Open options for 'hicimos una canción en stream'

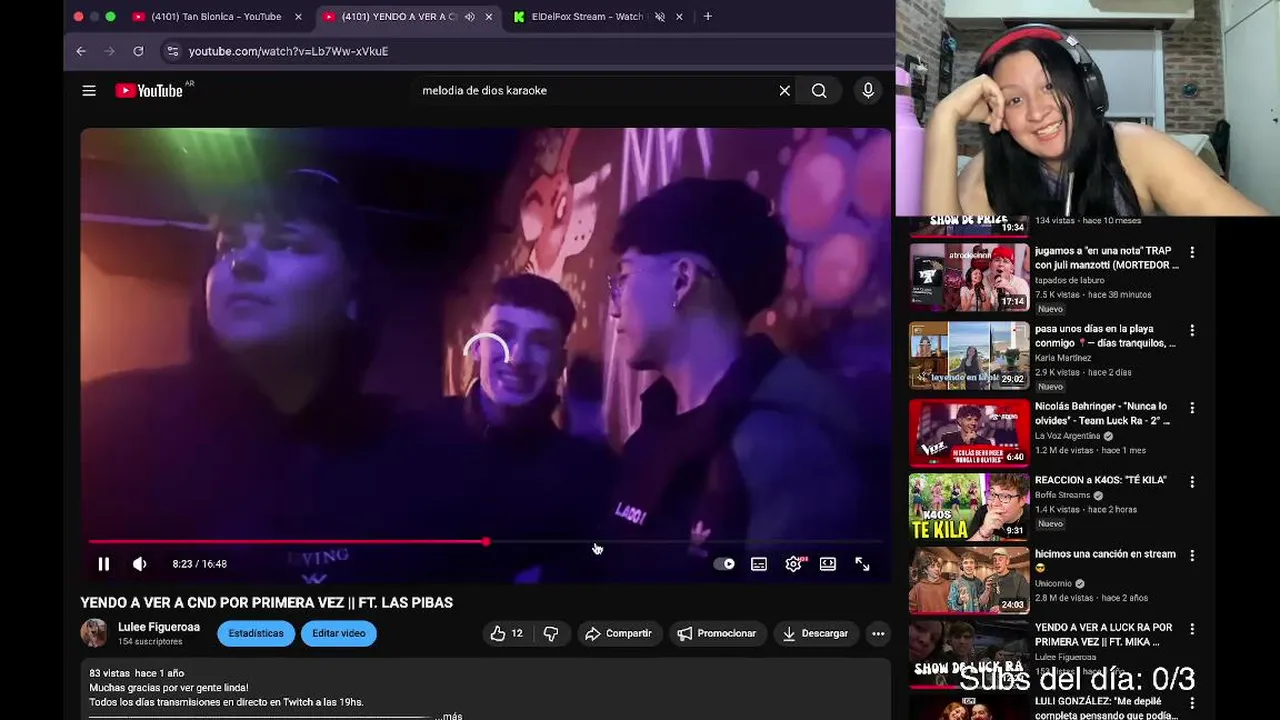(x=1192, y=555)
